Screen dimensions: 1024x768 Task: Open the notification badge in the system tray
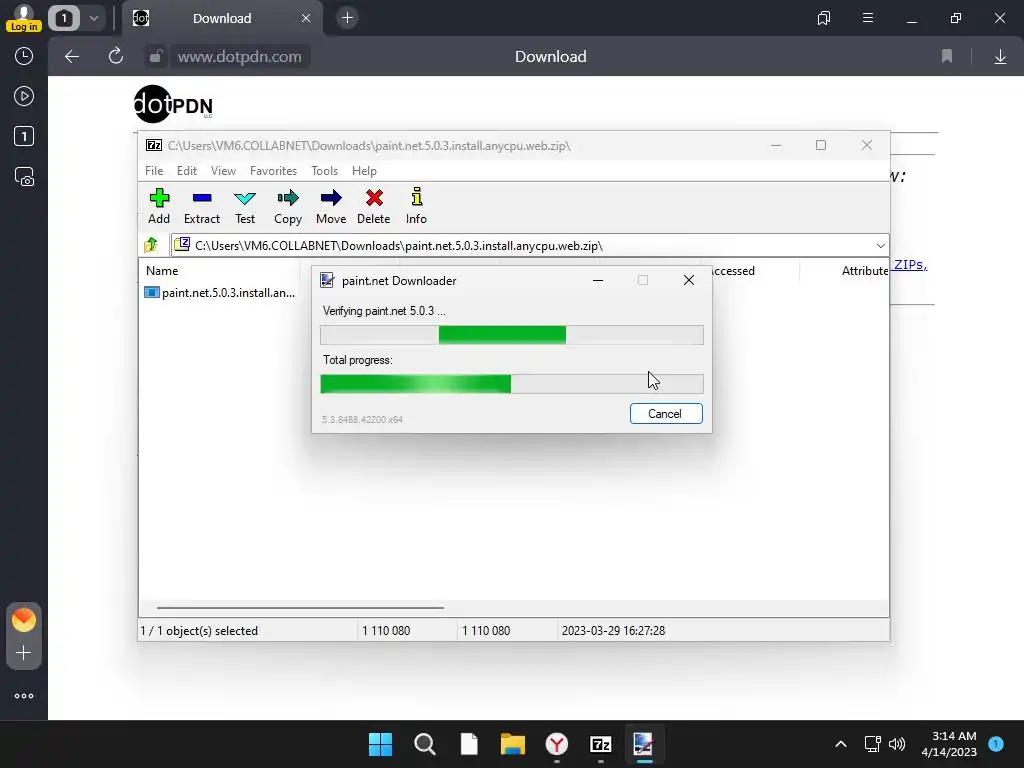[995, 743]
